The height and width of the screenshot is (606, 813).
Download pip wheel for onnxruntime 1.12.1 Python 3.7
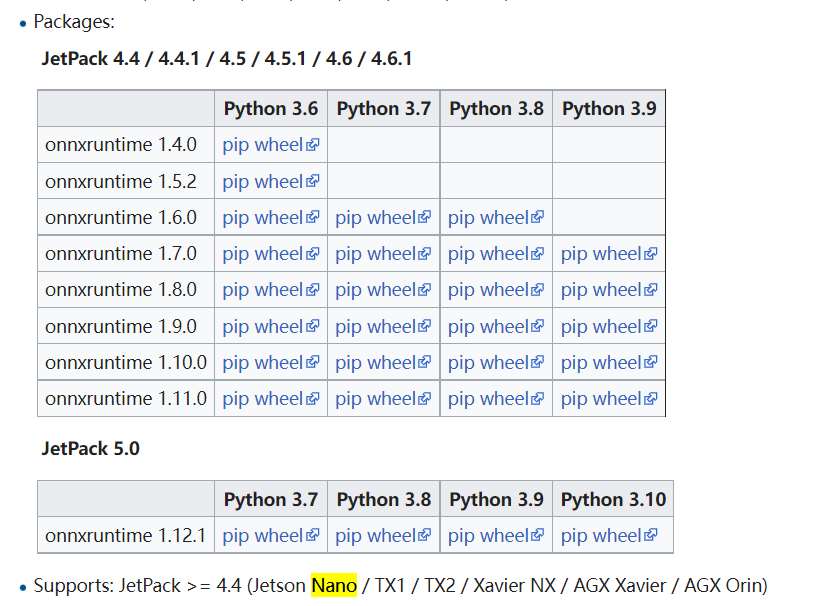(262, 535)
